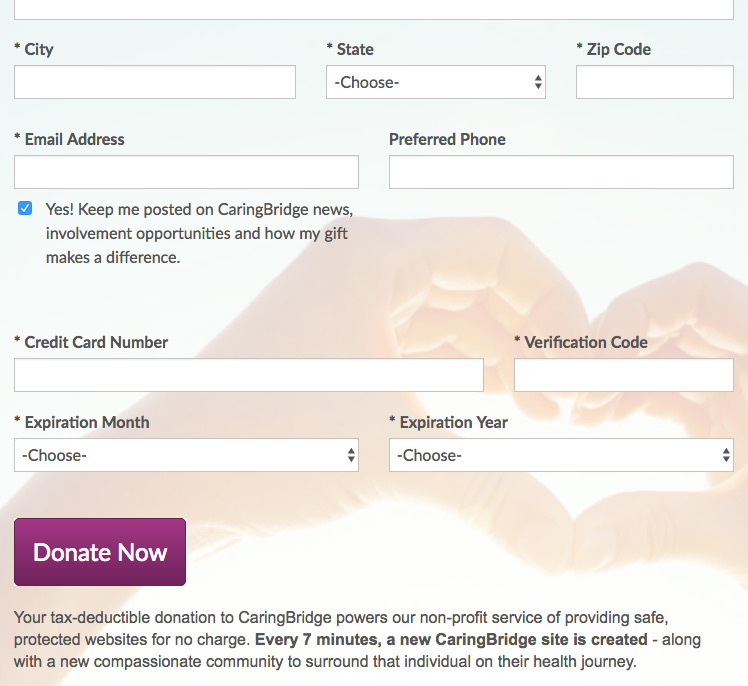Click the partially visible field above City

[x=374, y=9]
